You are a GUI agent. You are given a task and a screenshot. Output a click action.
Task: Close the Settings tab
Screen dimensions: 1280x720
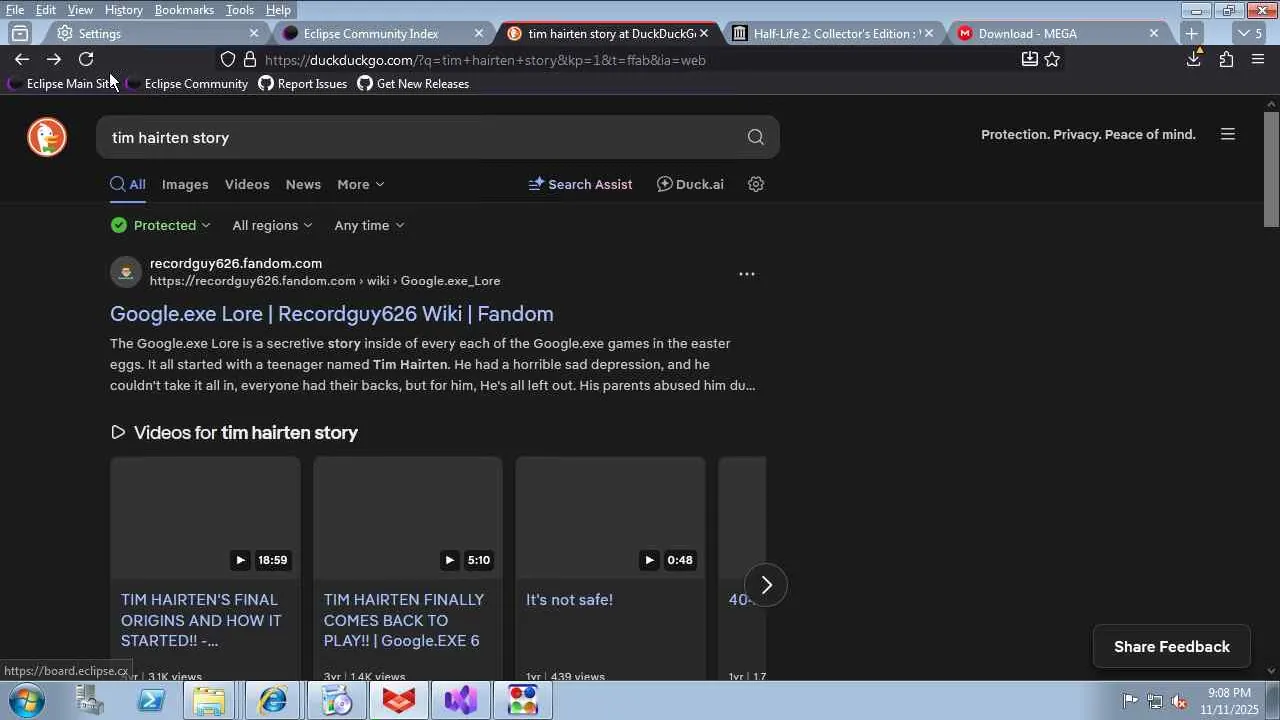click(253, 33)
